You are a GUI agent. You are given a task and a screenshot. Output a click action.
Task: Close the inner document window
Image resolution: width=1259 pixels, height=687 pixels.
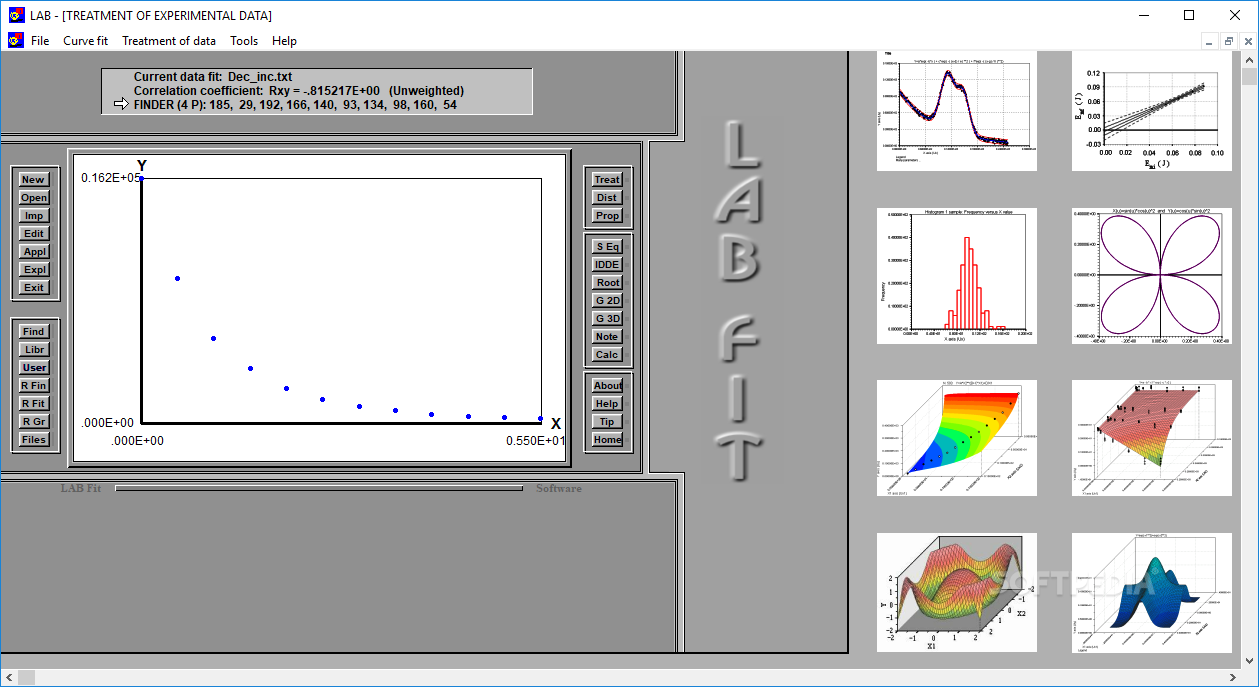pyautogui.click(x=1247, y=41)
